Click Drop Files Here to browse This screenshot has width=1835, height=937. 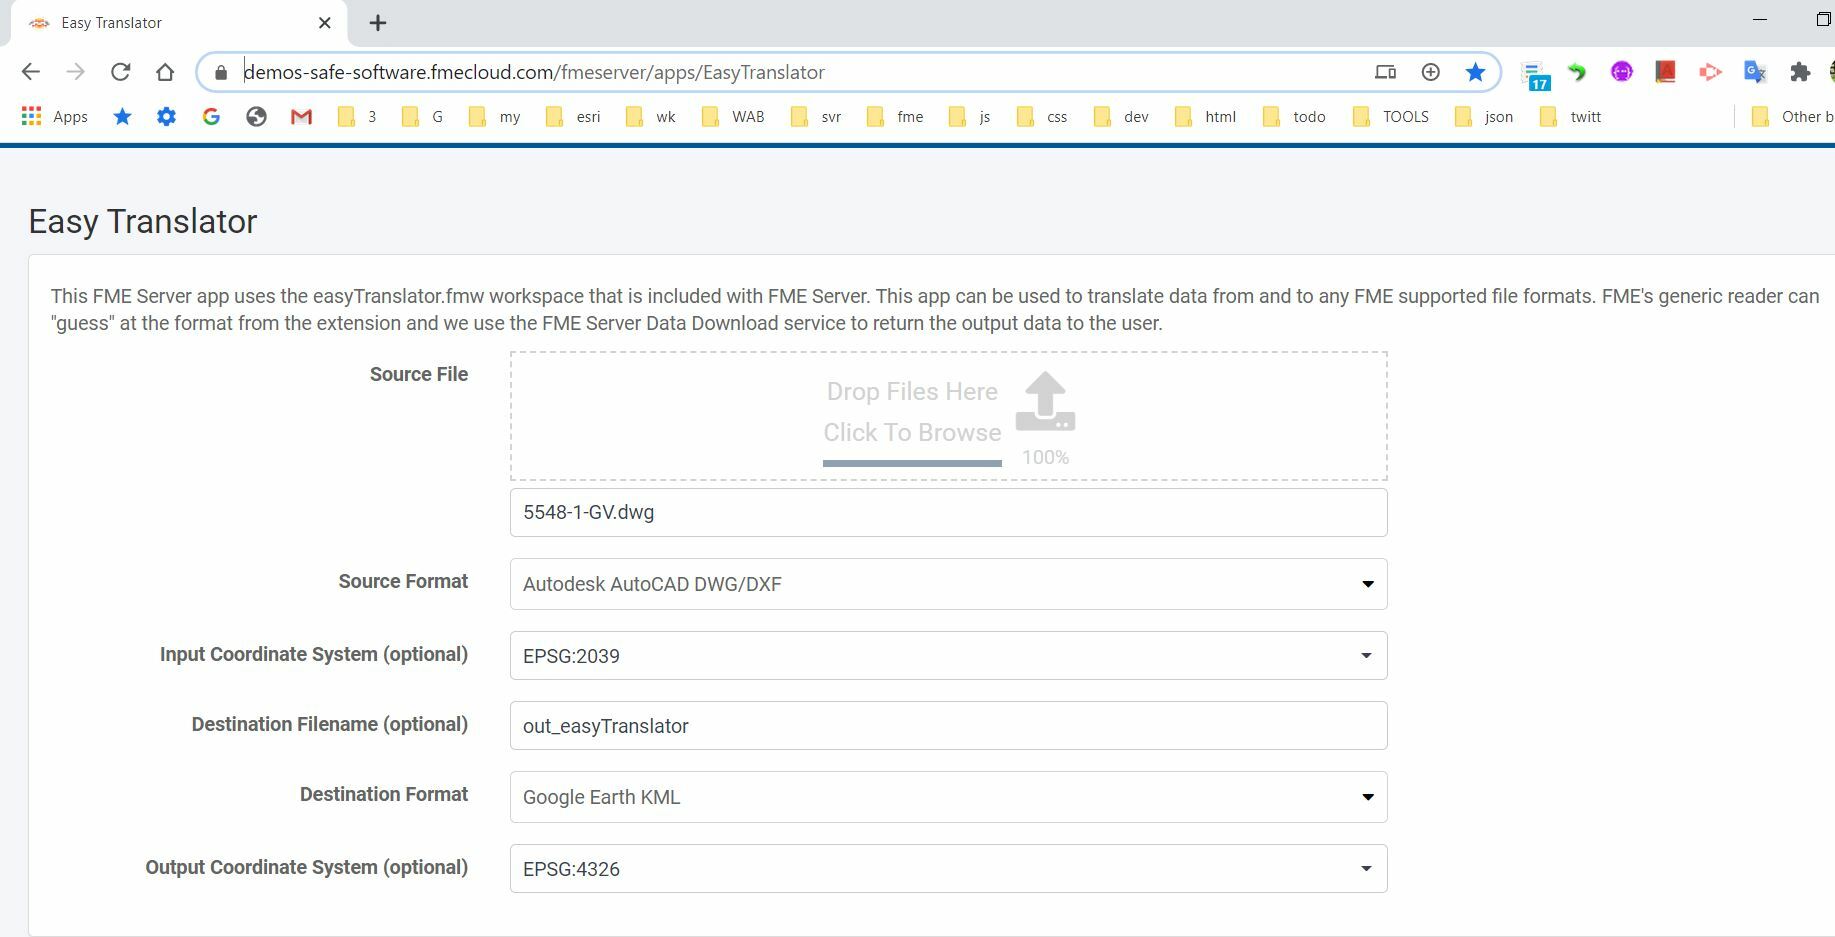pyautogui.click(x=912, y=391)
